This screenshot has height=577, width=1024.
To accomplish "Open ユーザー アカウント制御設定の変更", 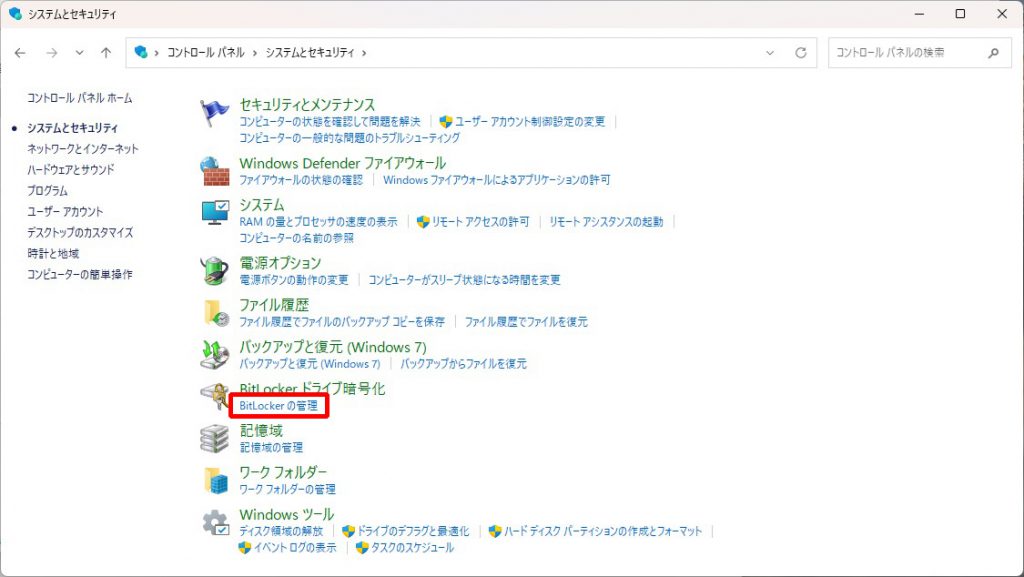I will pyautogui.click(x=530, y=121).
